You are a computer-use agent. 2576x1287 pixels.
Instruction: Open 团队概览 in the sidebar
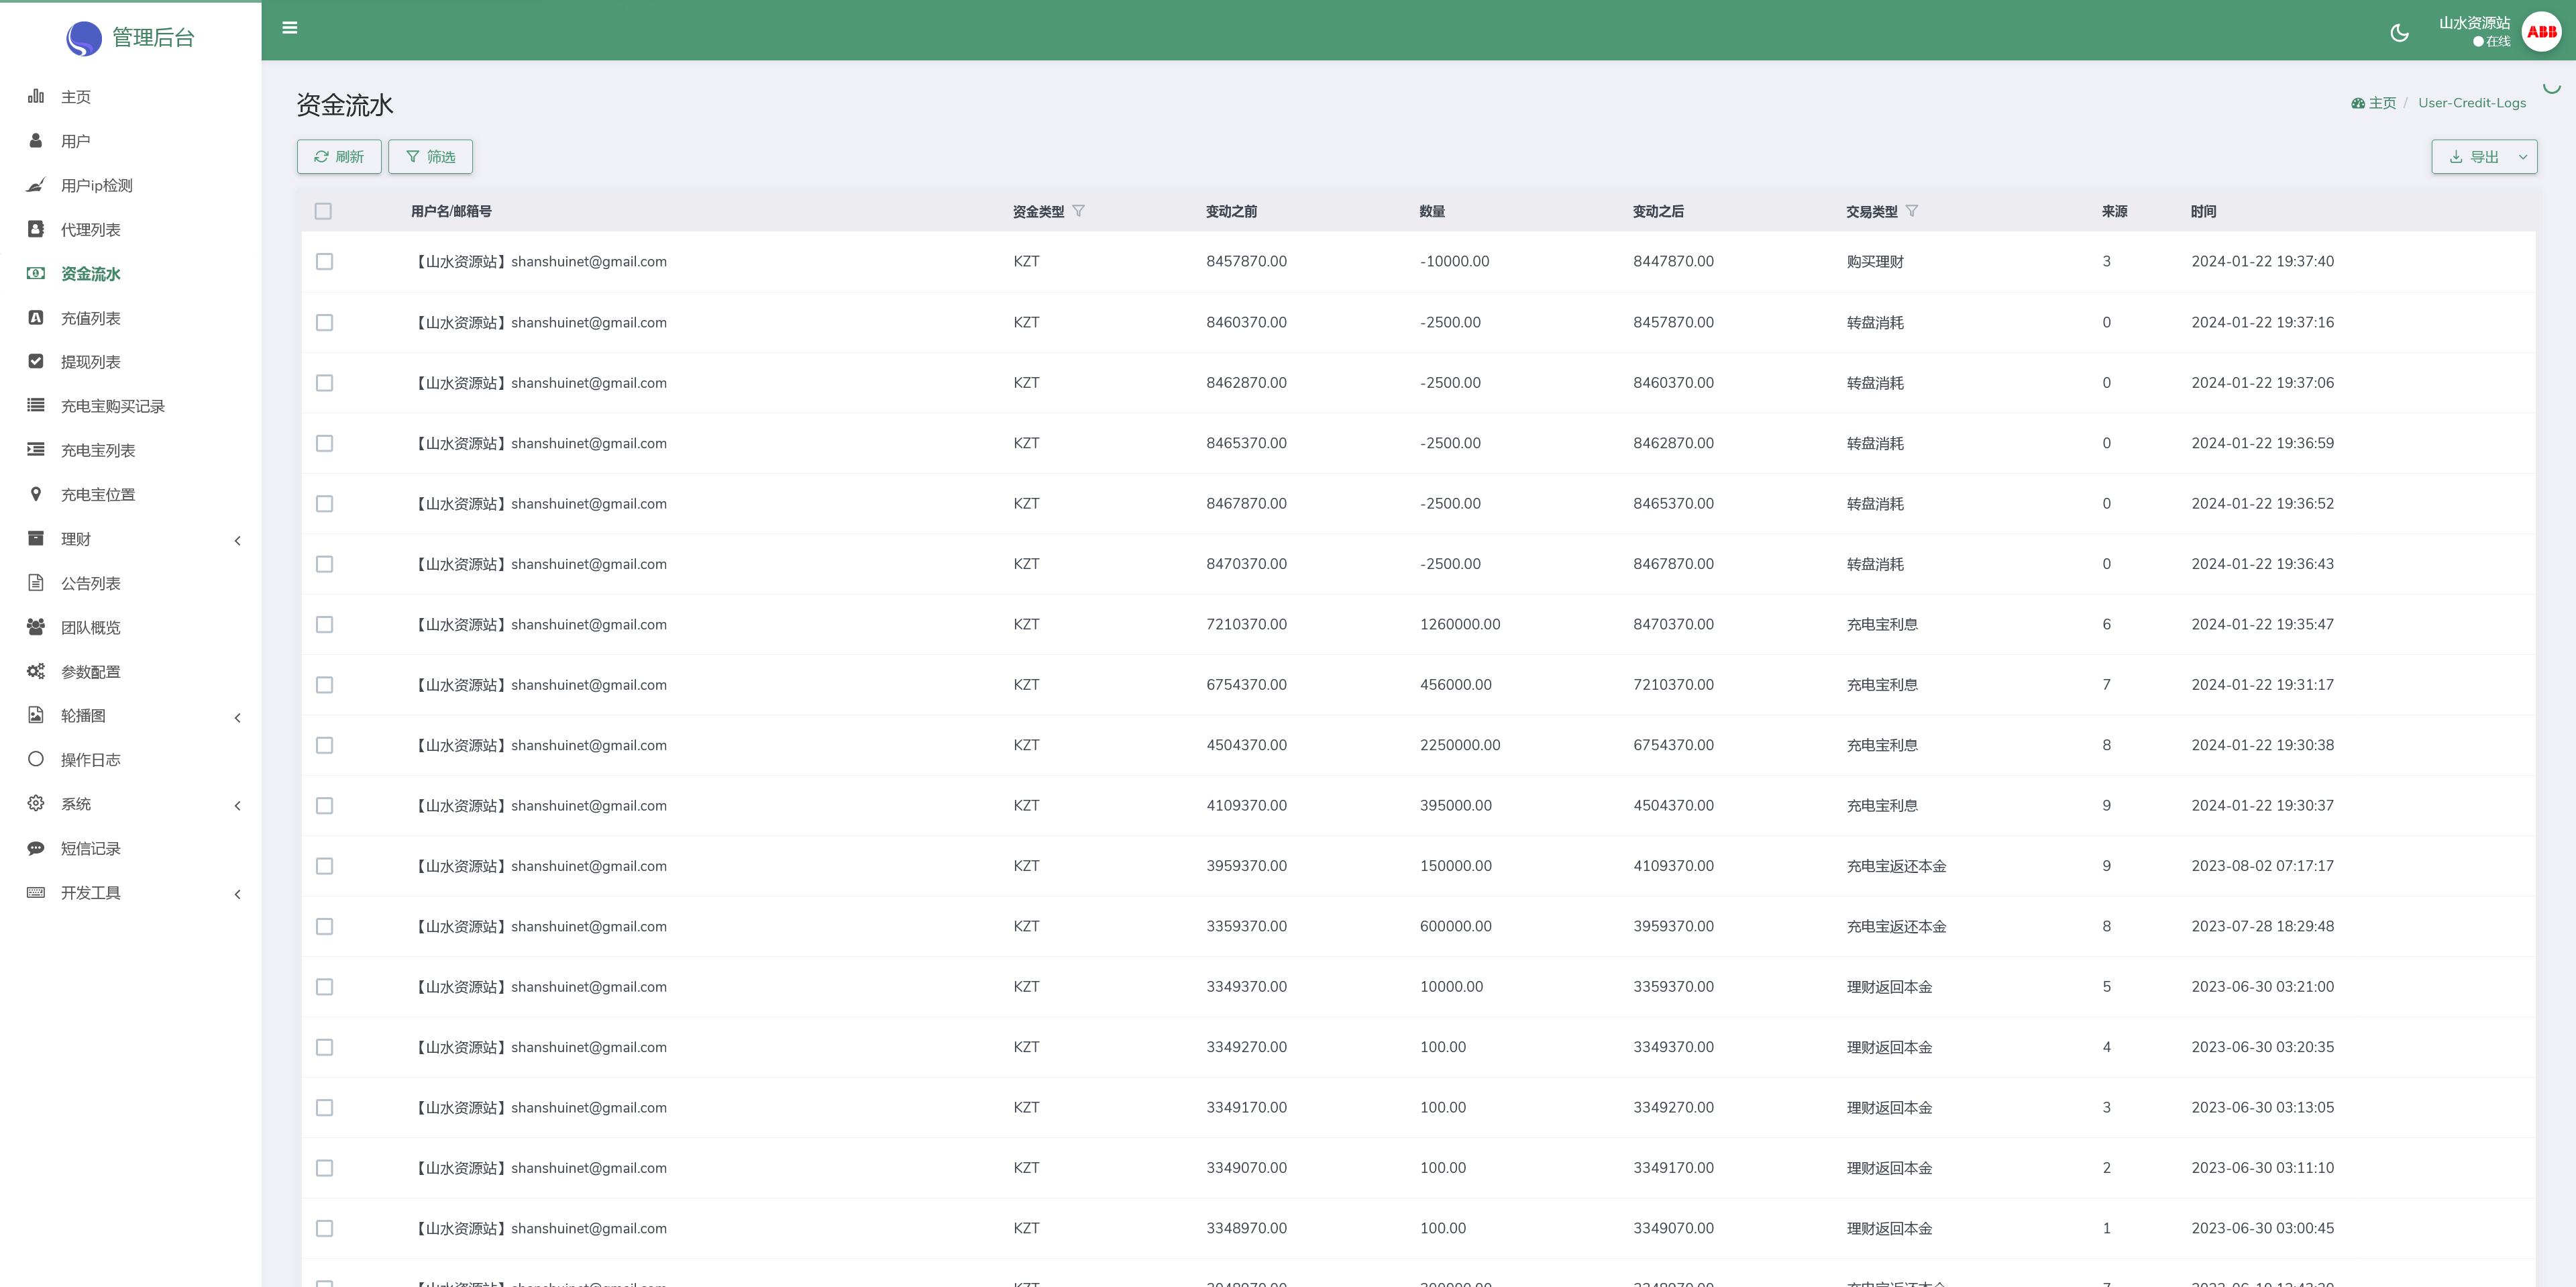90,627
